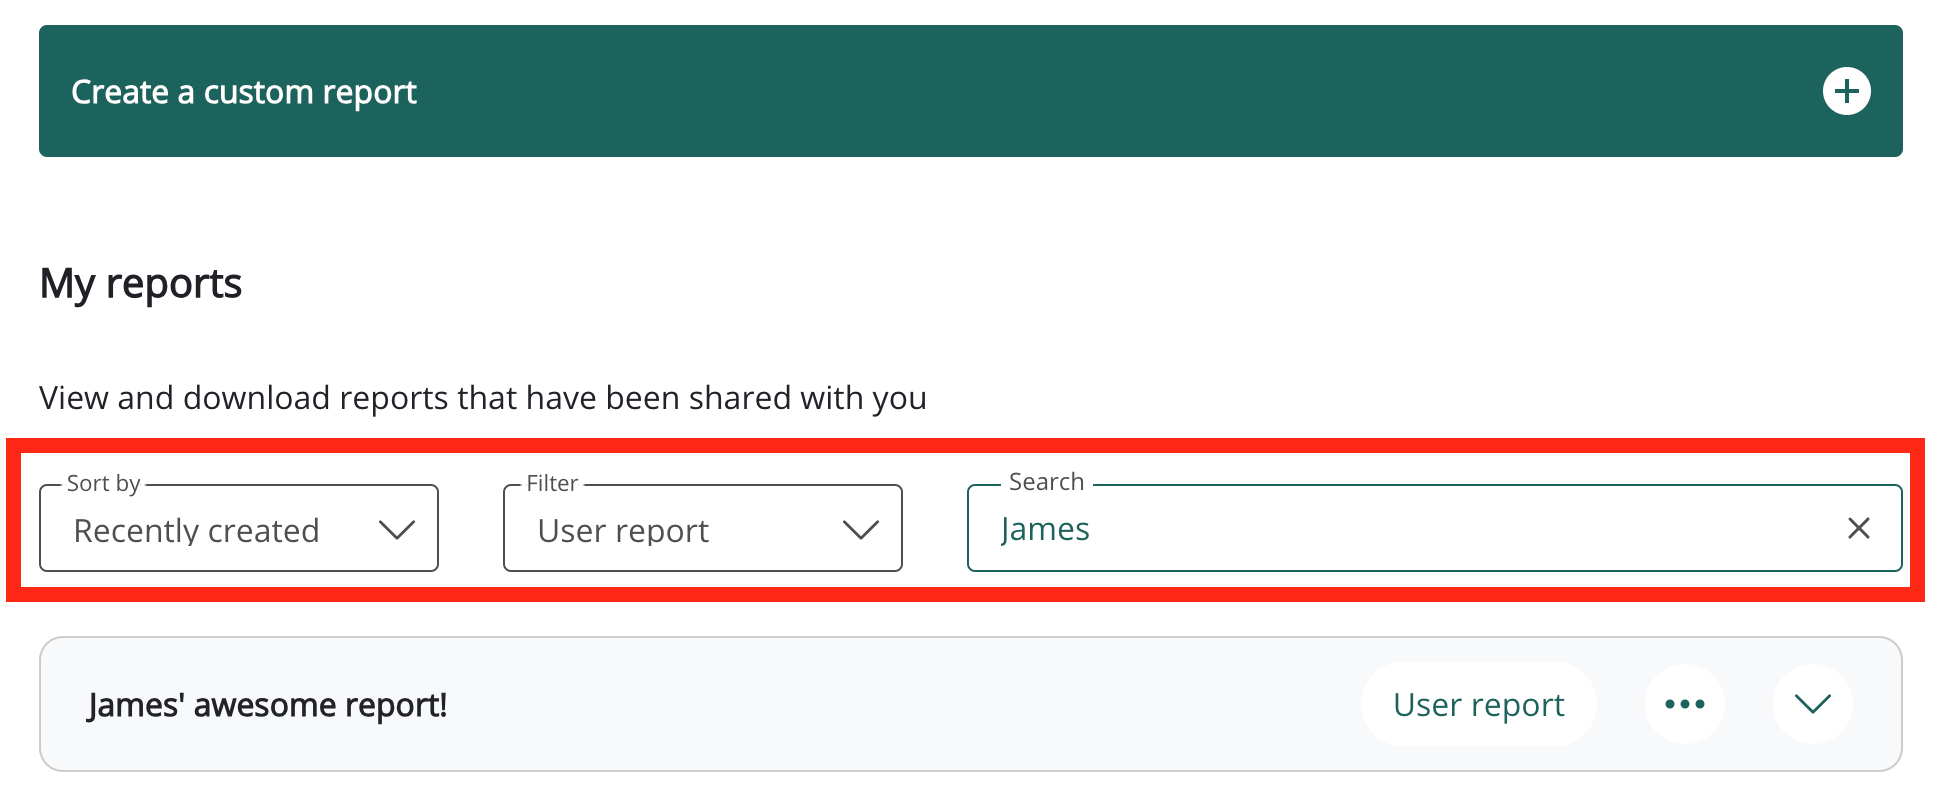Click the 'View and download reports' description text
The image size is (1936, 794).
click(483, 398)
